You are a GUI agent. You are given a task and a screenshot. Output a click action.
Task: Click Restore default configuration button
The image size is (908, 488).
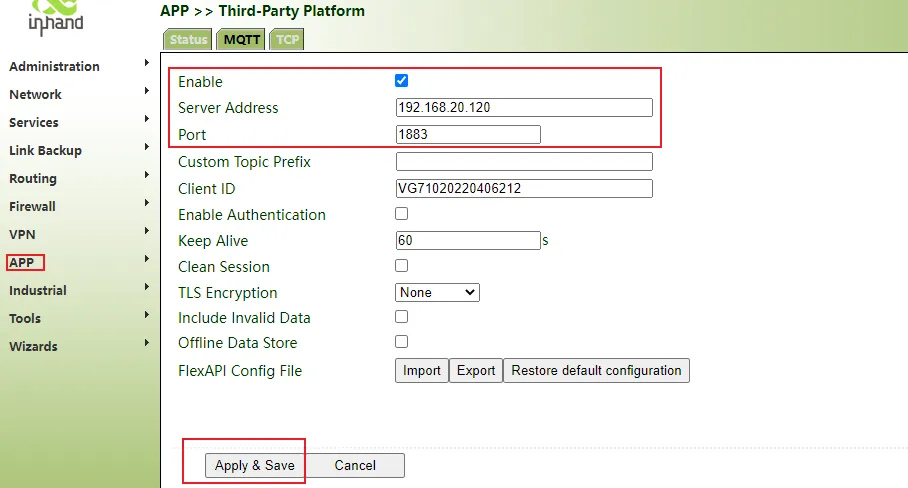596,370
